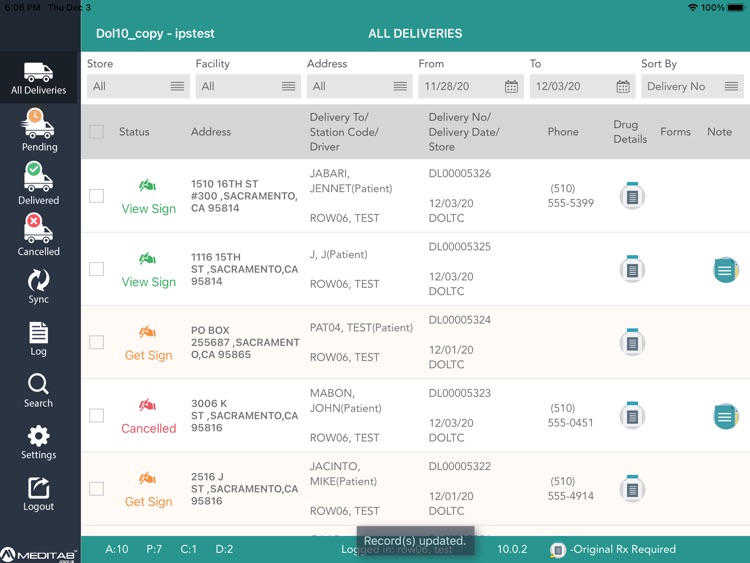This screenshot has height=563, width=750.
Task: Tap the Meditab logo
Action: coord(38,555)
